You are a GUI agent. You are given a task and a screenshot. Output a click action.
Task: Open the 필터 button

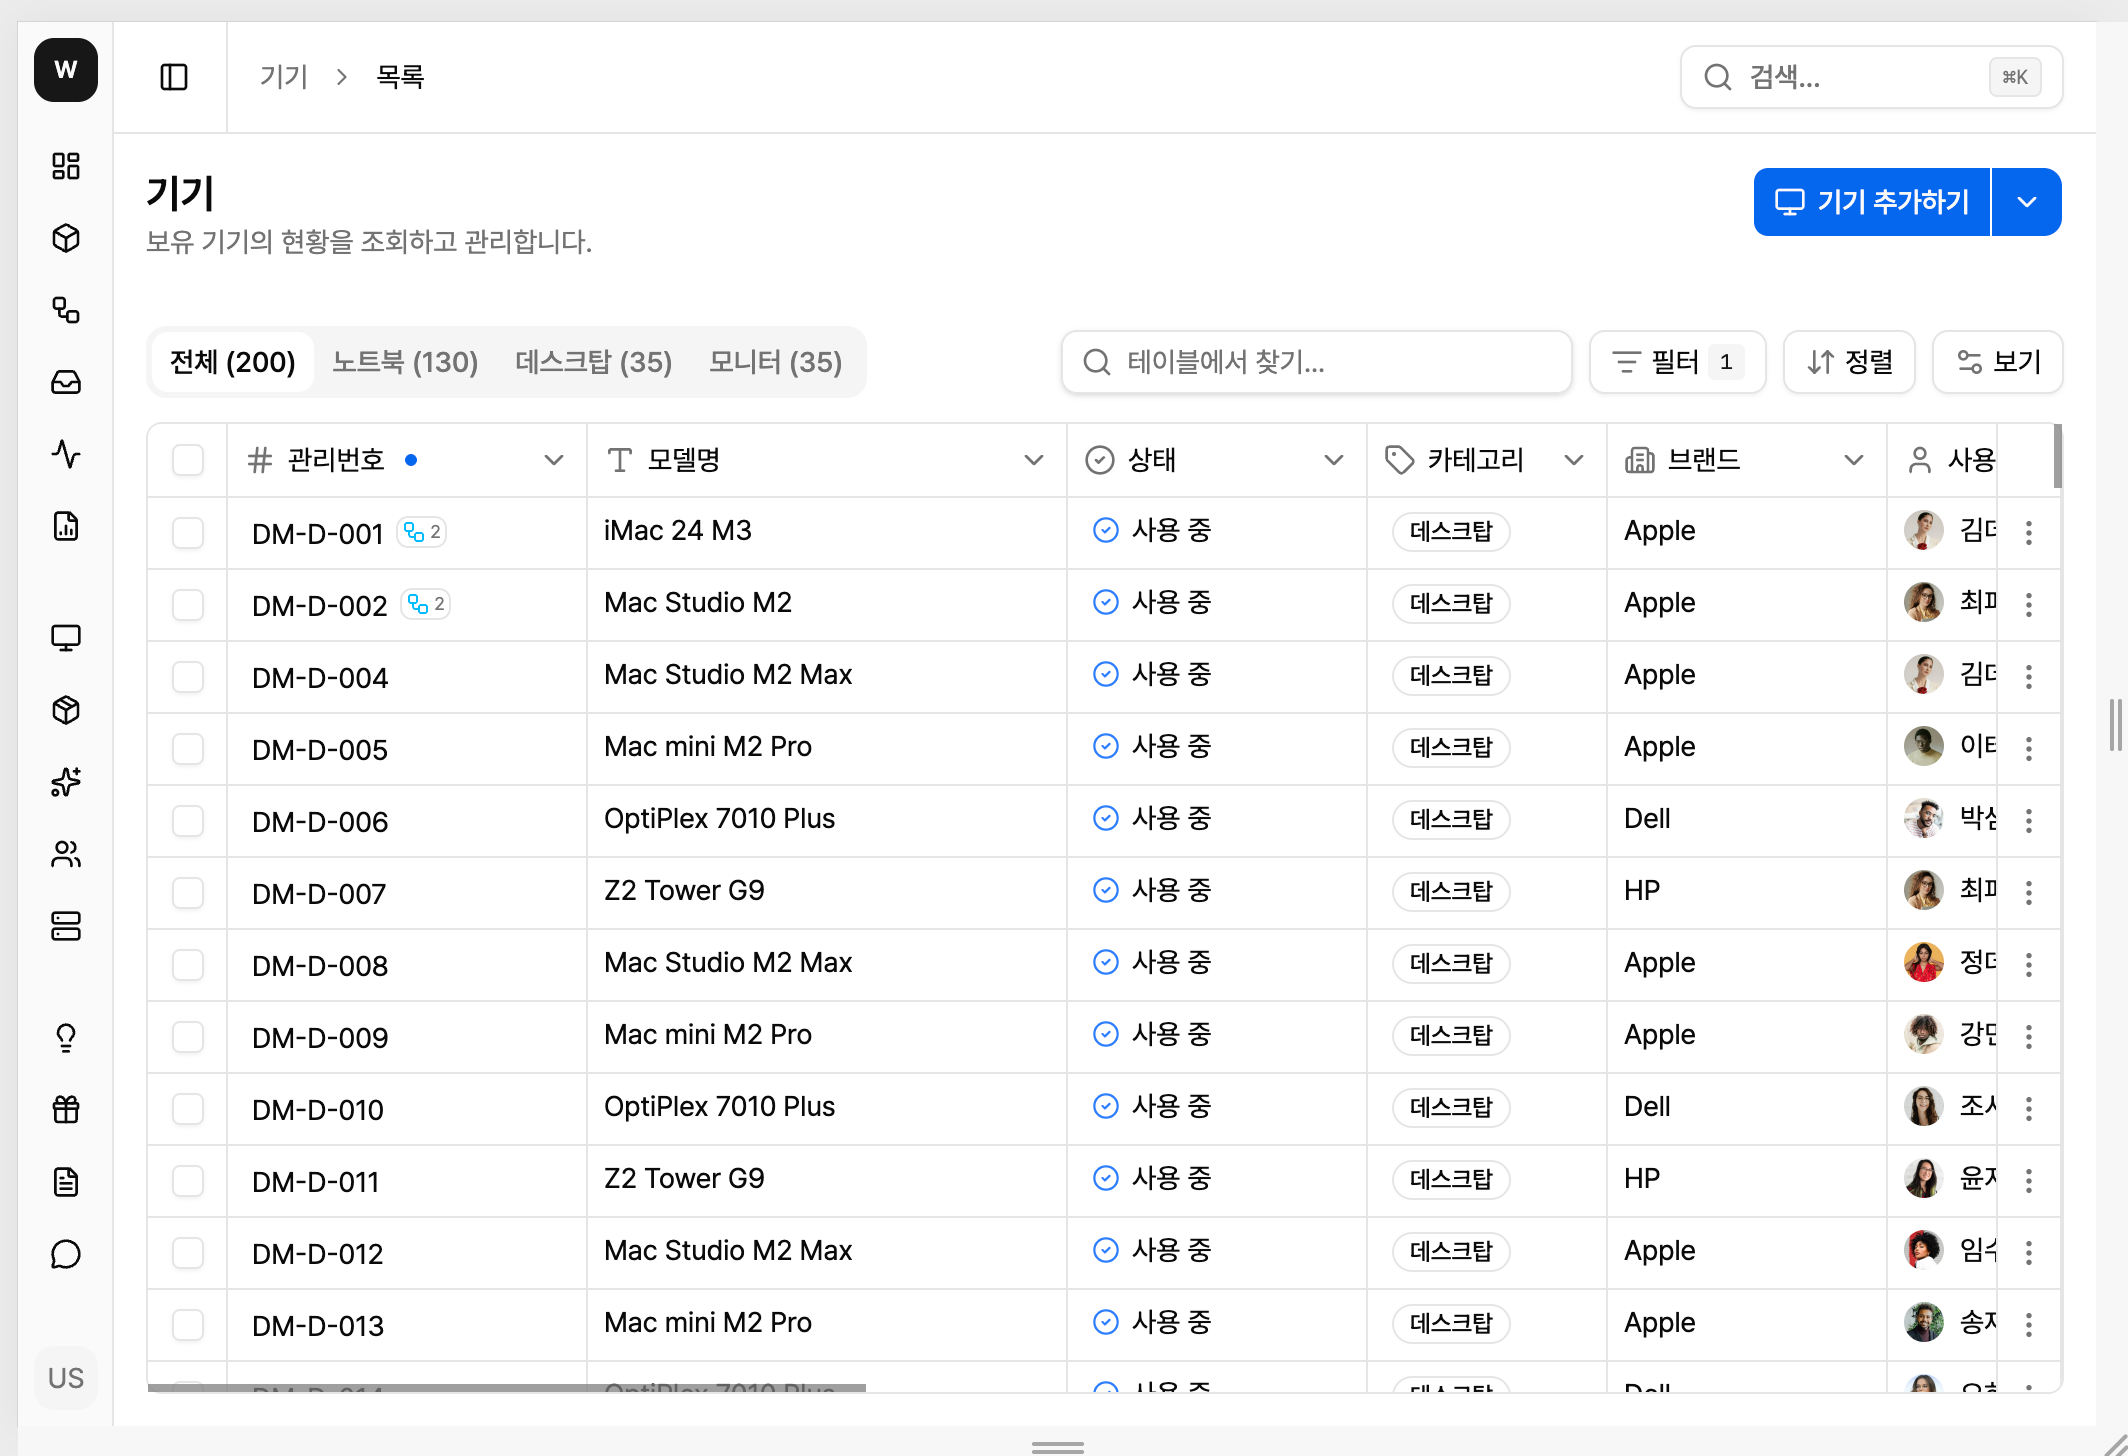point(1677,362)
